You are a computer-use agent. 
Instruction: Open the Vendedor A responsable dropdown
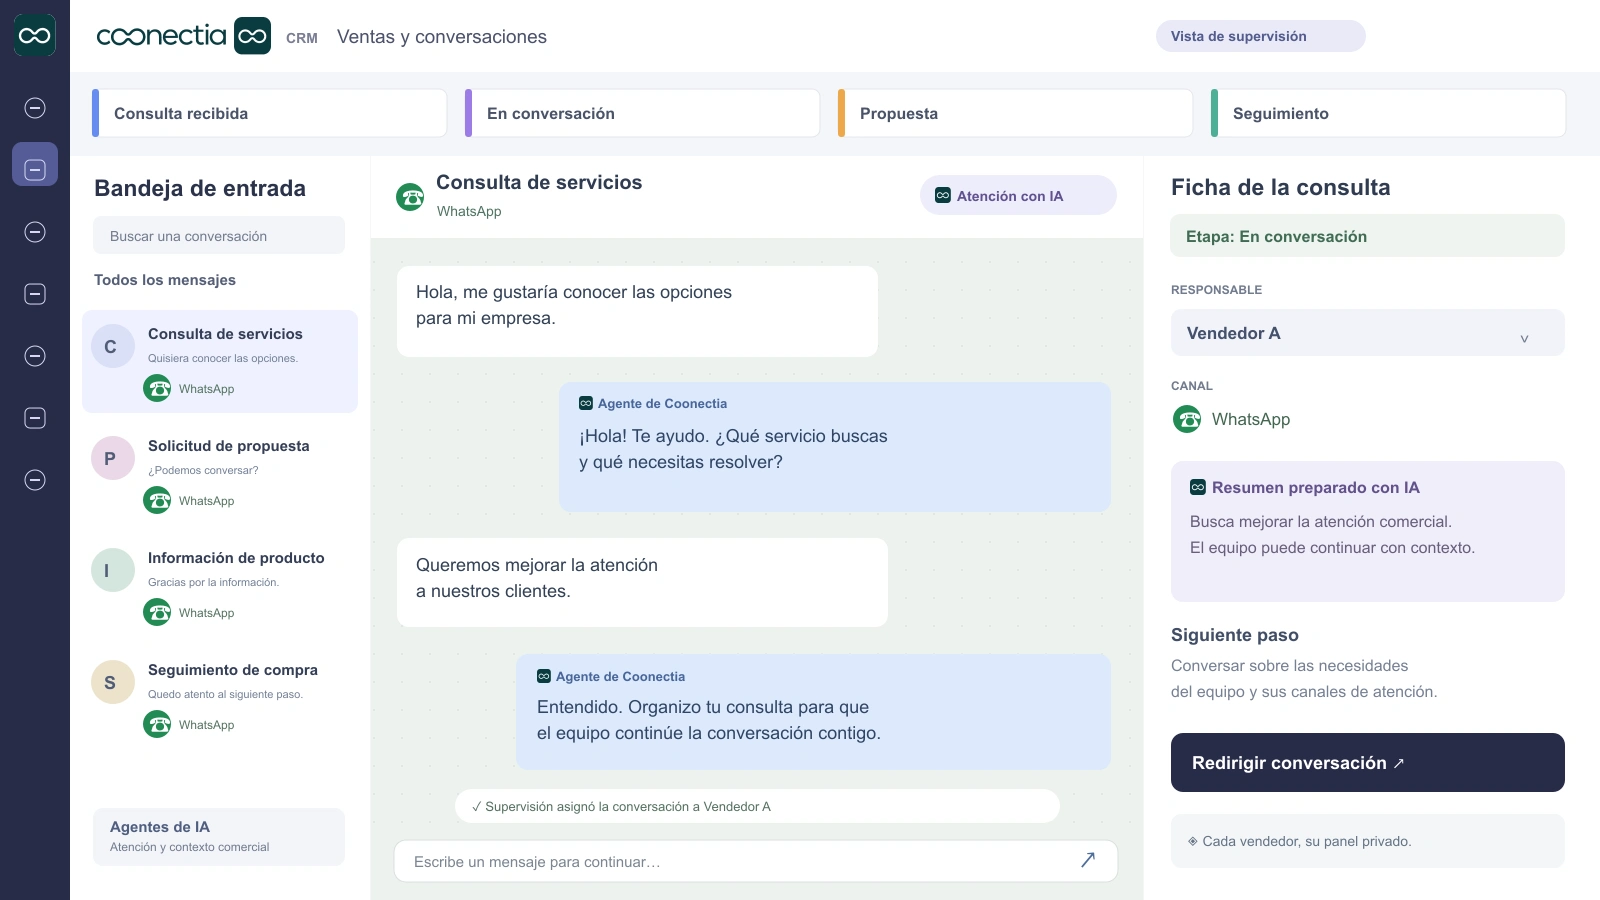pyautogui.click(x=1367, y=333)
